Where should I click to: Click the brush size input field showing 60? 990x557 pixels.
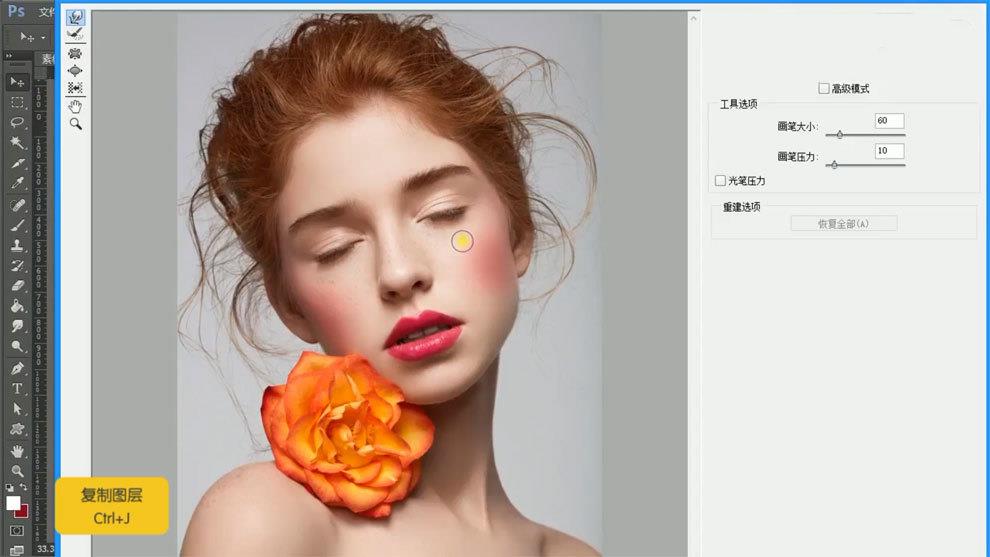[x=888, y=120]
